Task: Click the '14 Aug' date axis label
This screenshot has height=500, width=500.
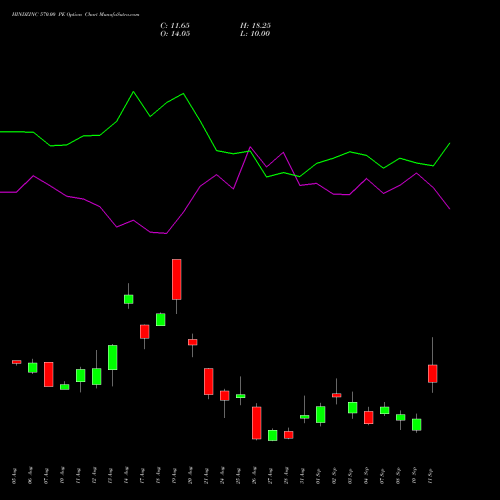Action: pyautogui.click(x=126, y=476)
